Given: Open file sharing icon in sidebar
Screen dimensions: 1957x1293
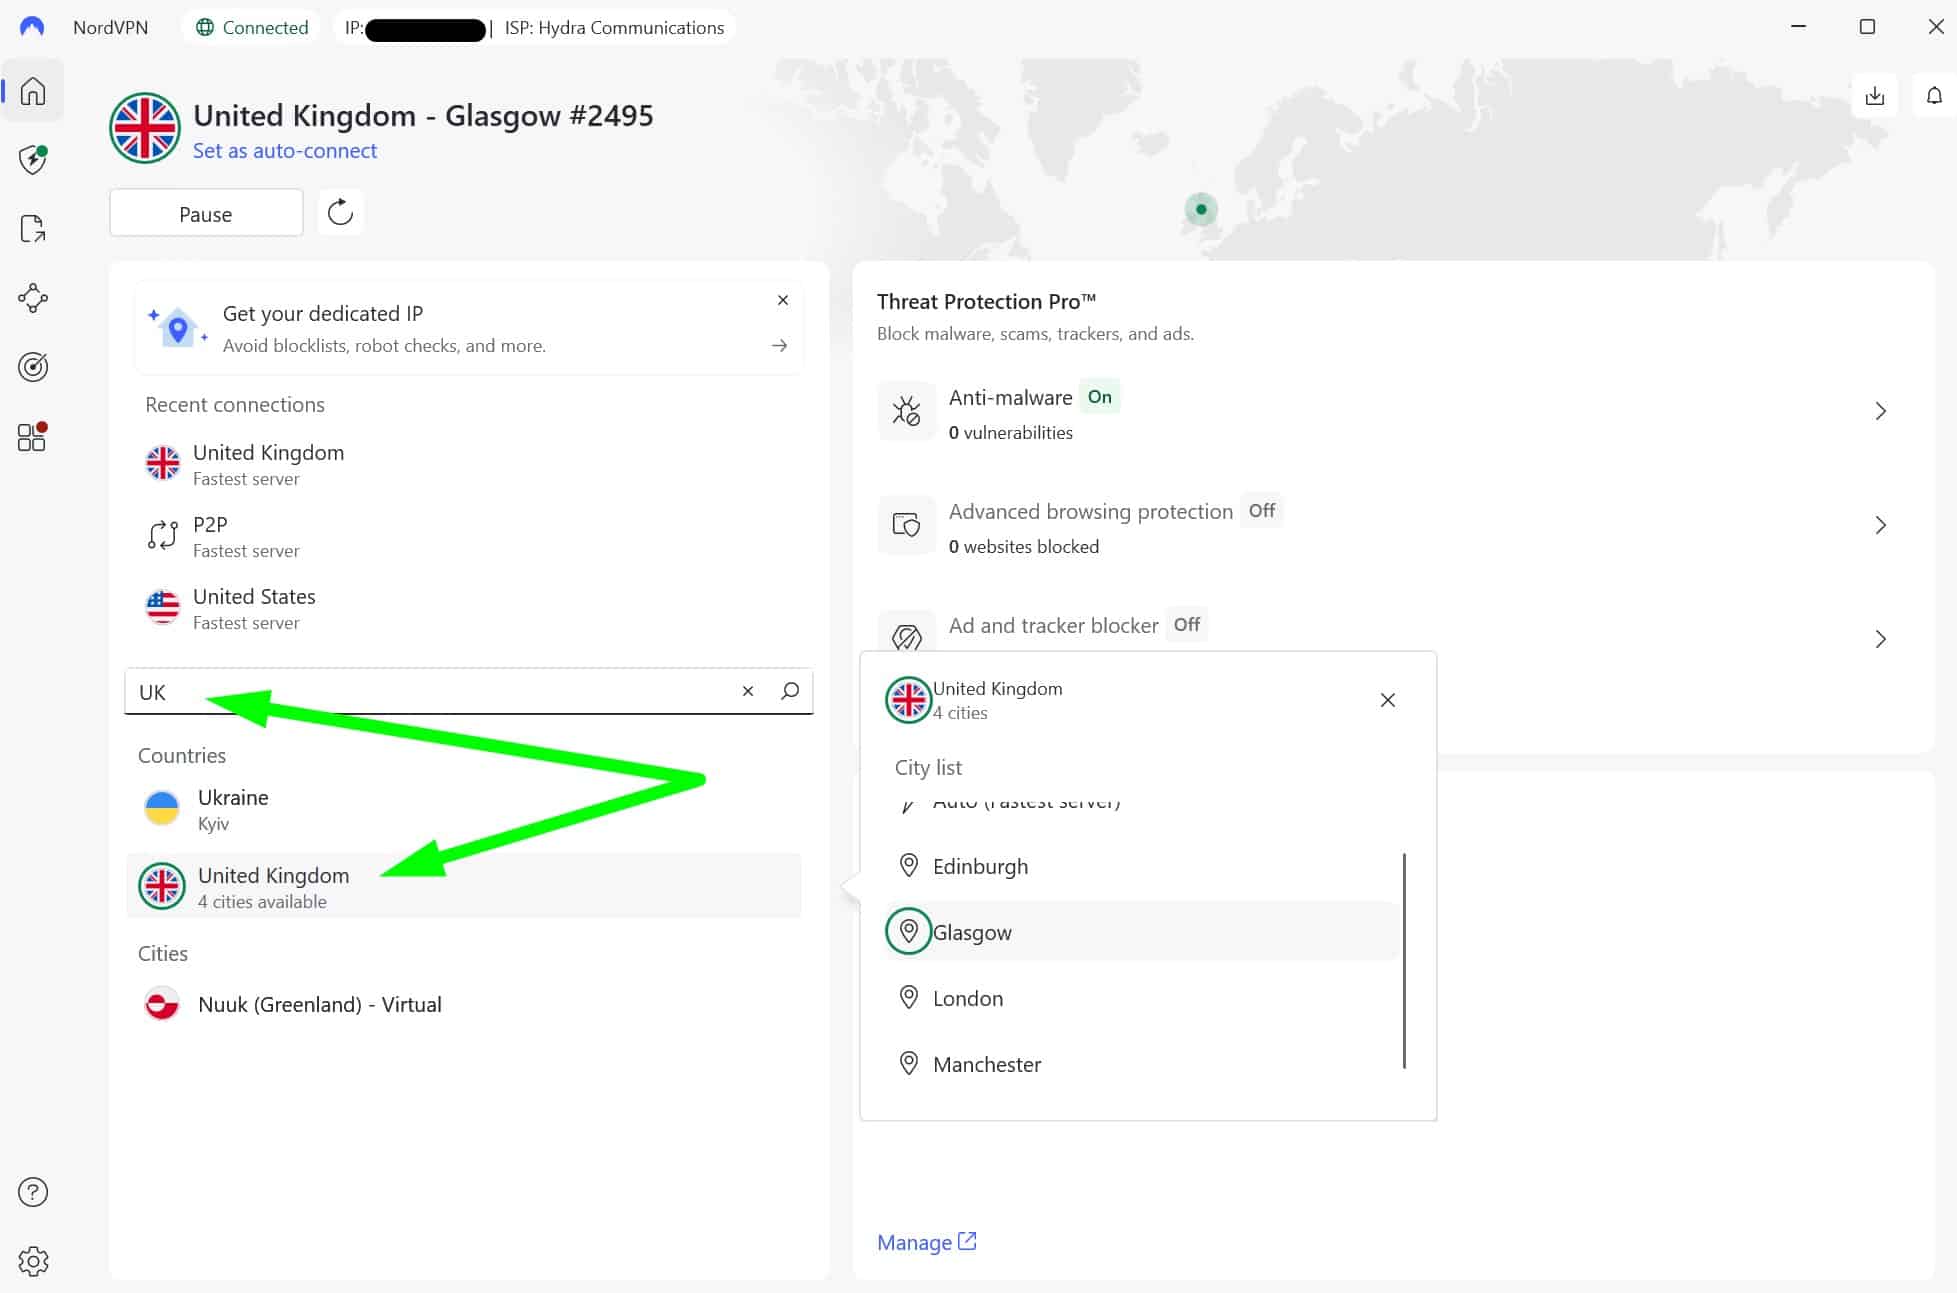Looking at the screenshot, I should pos(33,229).
